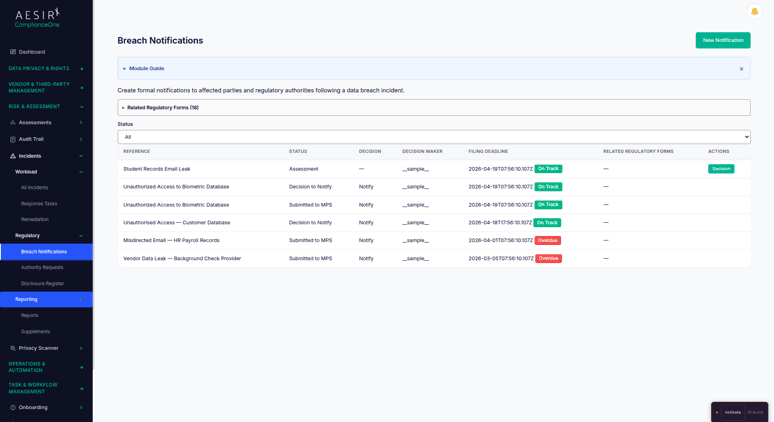Click Vendor Data Leak — Background Check Provider
Viewport: 774px width, 422px height.
182,259
